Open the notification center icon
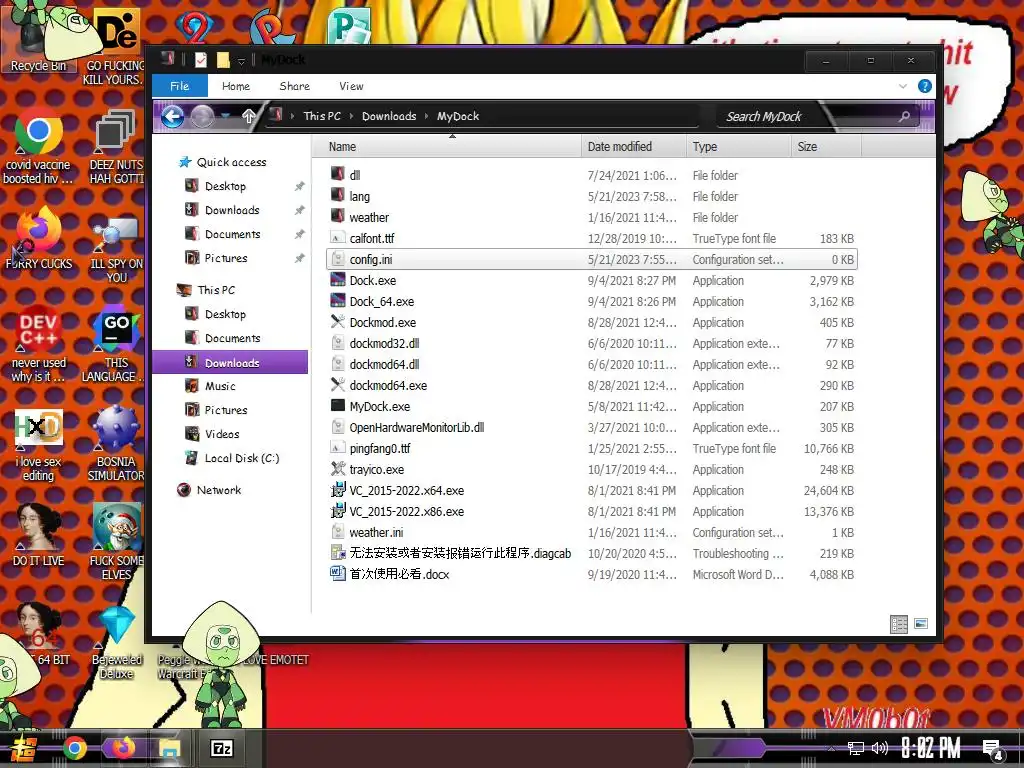 coord(993,750)
